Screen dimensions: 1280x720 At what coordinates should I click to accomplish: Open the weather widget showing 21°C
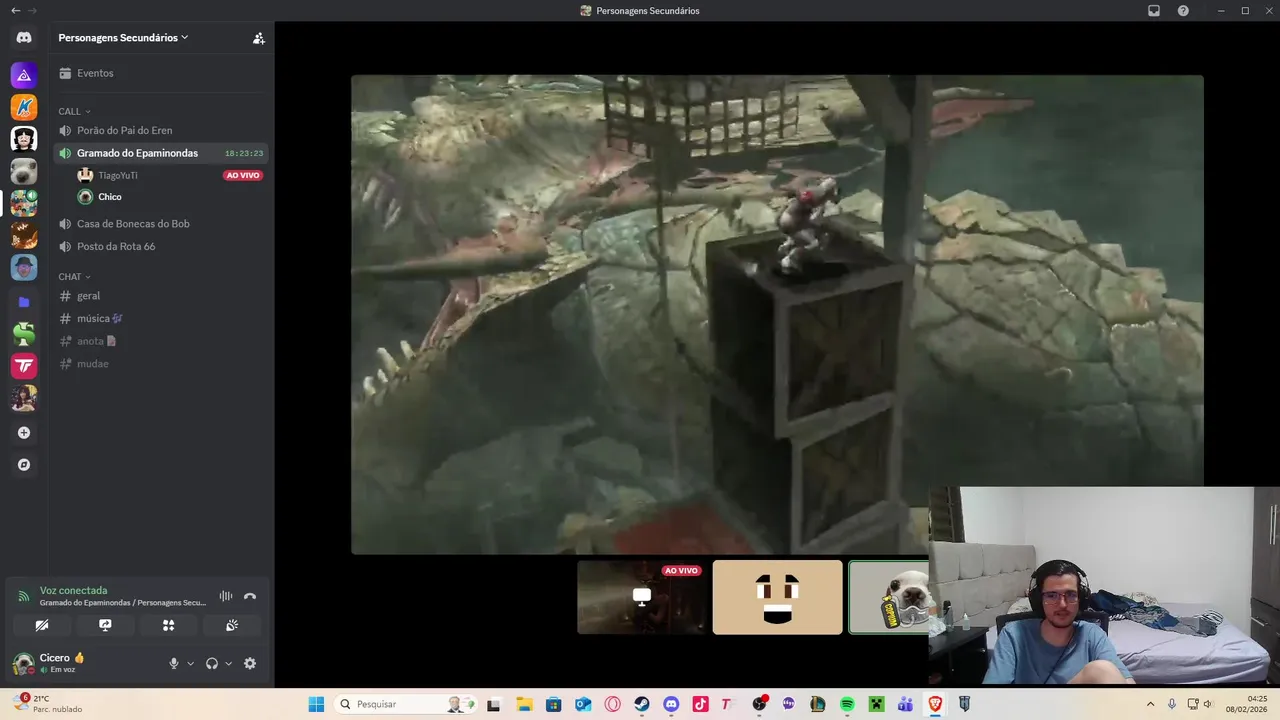(48, 704)
